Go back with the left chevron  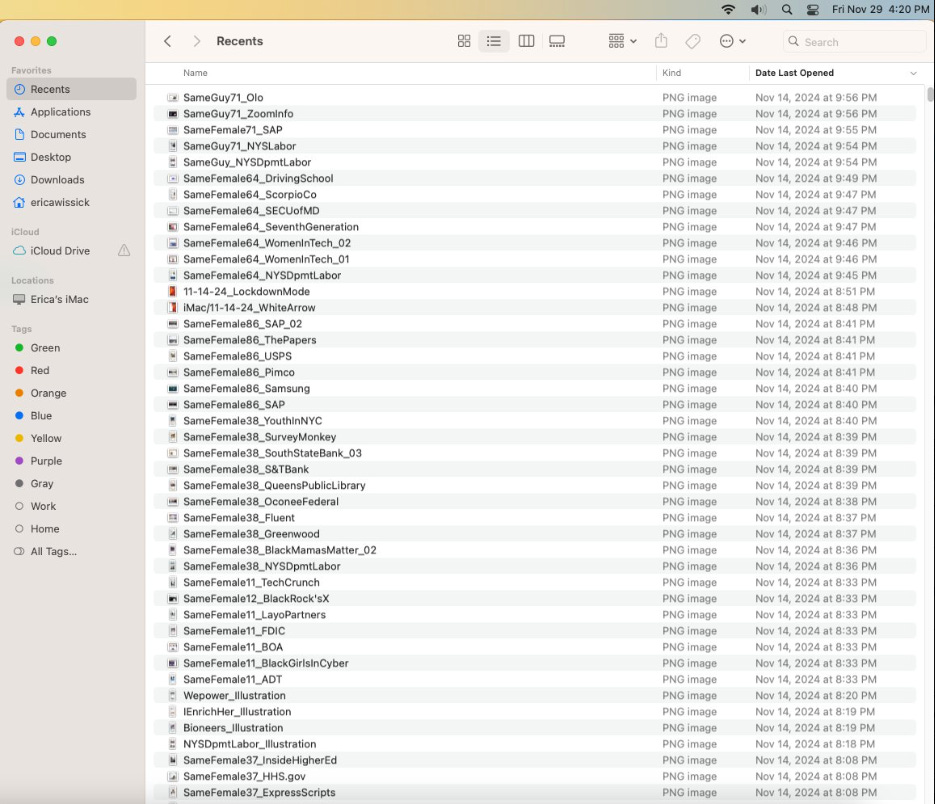[x=168, y=41]
